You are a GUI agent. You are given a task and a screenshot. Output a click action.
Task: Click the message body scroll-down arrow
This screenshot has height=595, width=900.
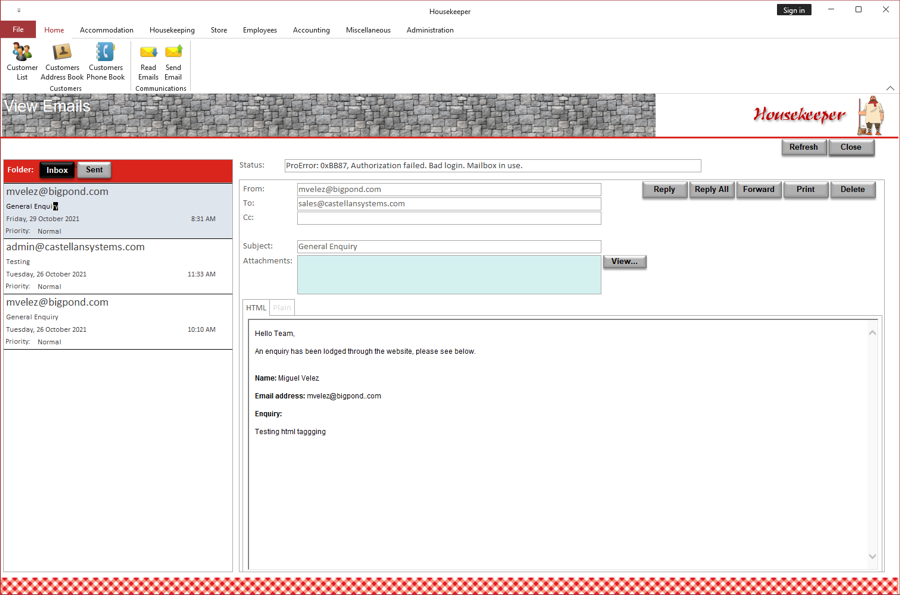[872, 556]
